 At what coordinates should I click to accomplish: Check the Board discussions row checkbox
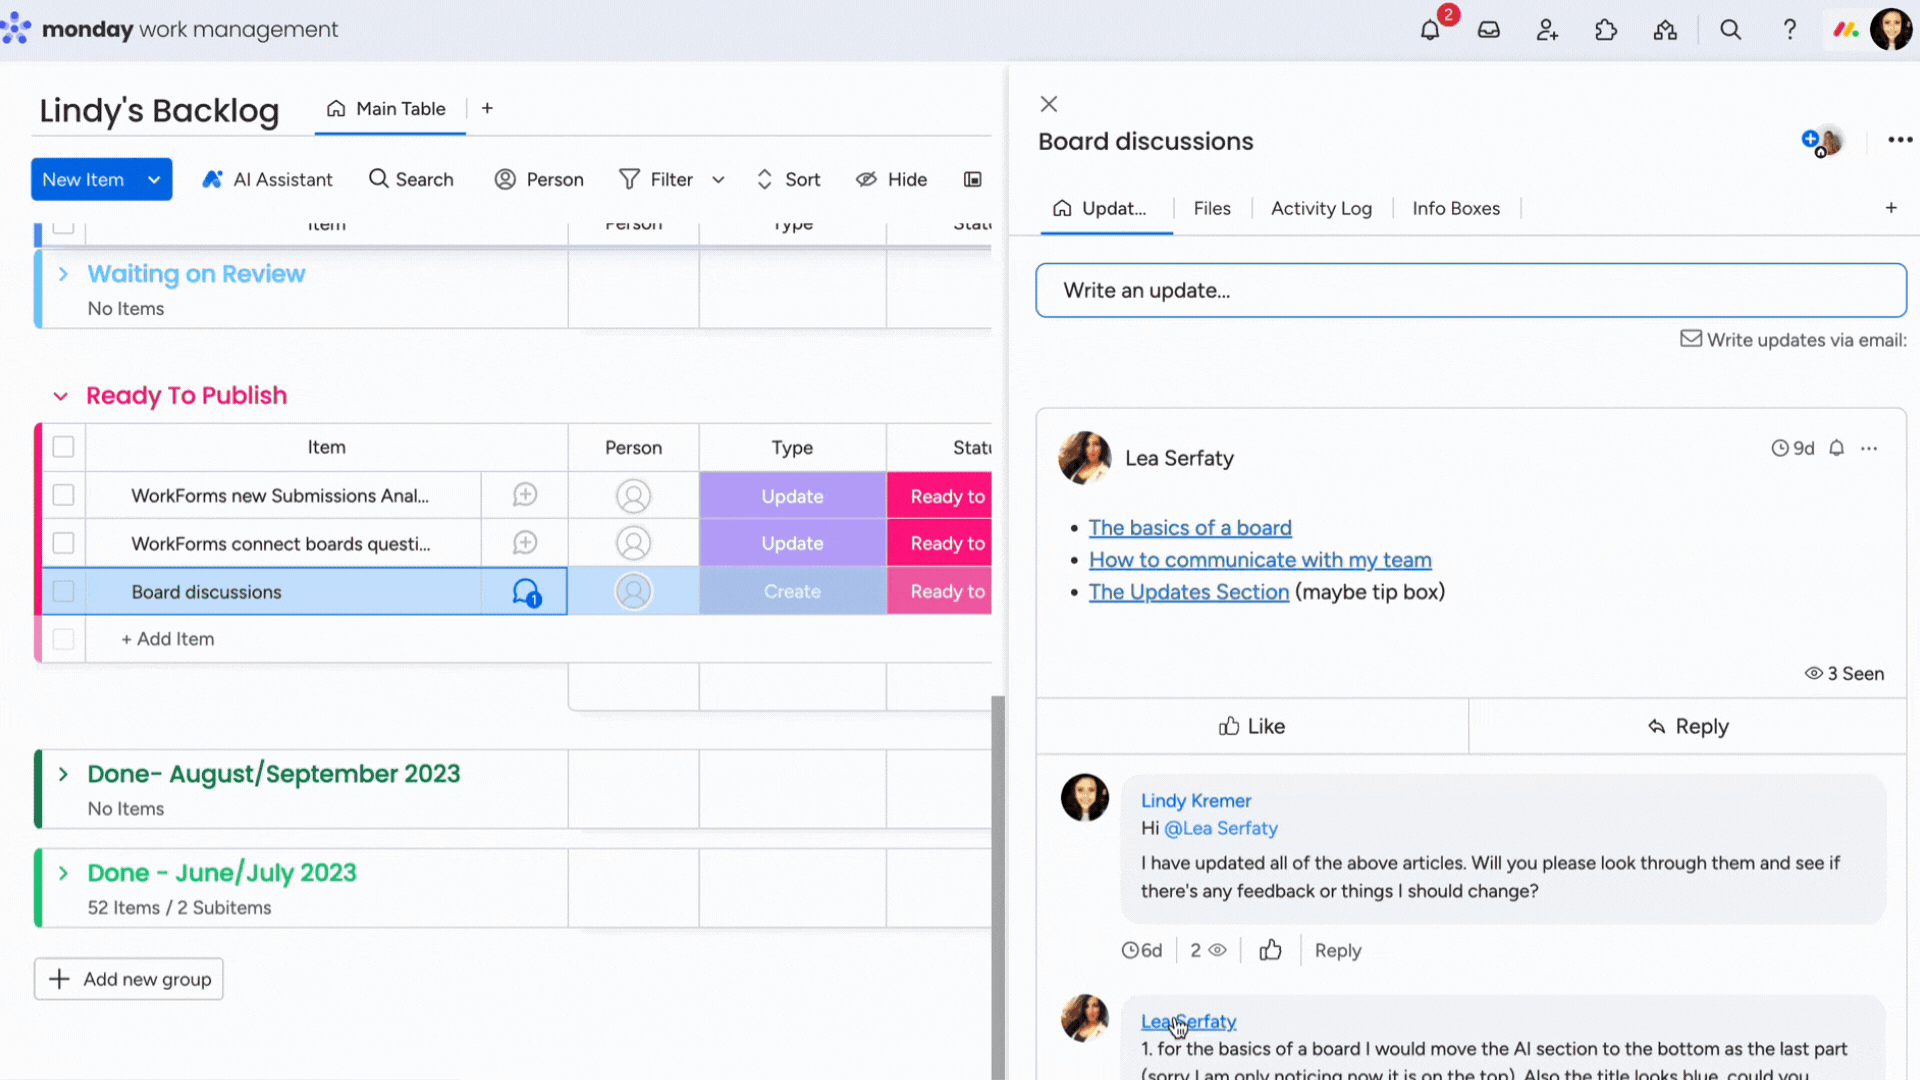63,591
